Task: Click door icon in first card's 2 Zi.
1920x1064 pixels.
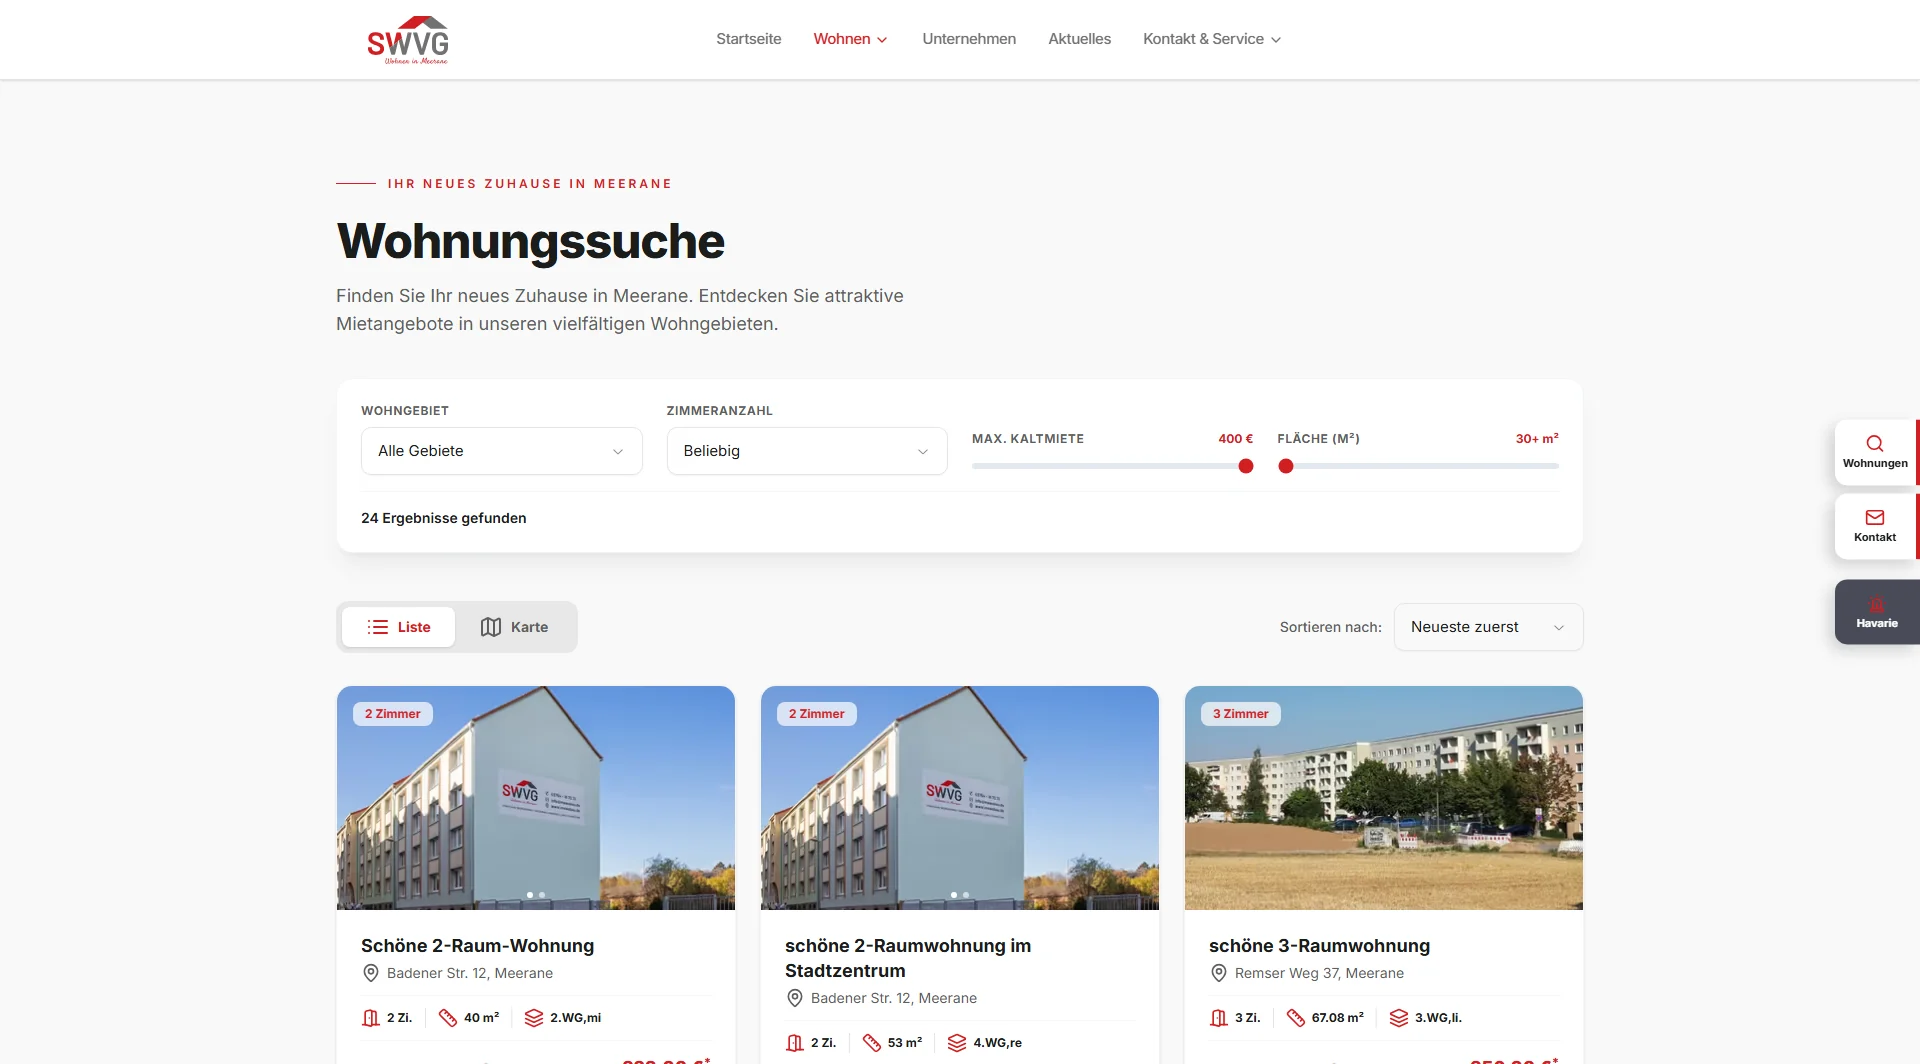Action: [371, 1018]
